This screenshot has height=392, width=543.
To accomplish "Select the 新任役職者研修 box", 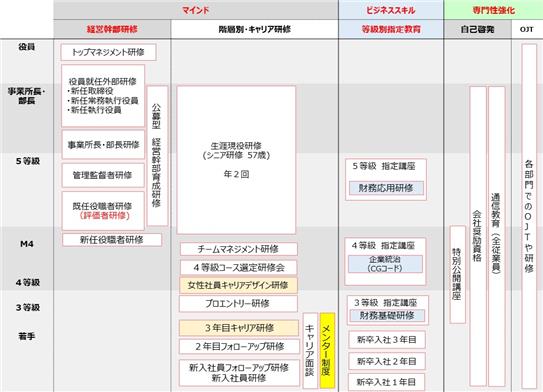I will click(112, 240).
